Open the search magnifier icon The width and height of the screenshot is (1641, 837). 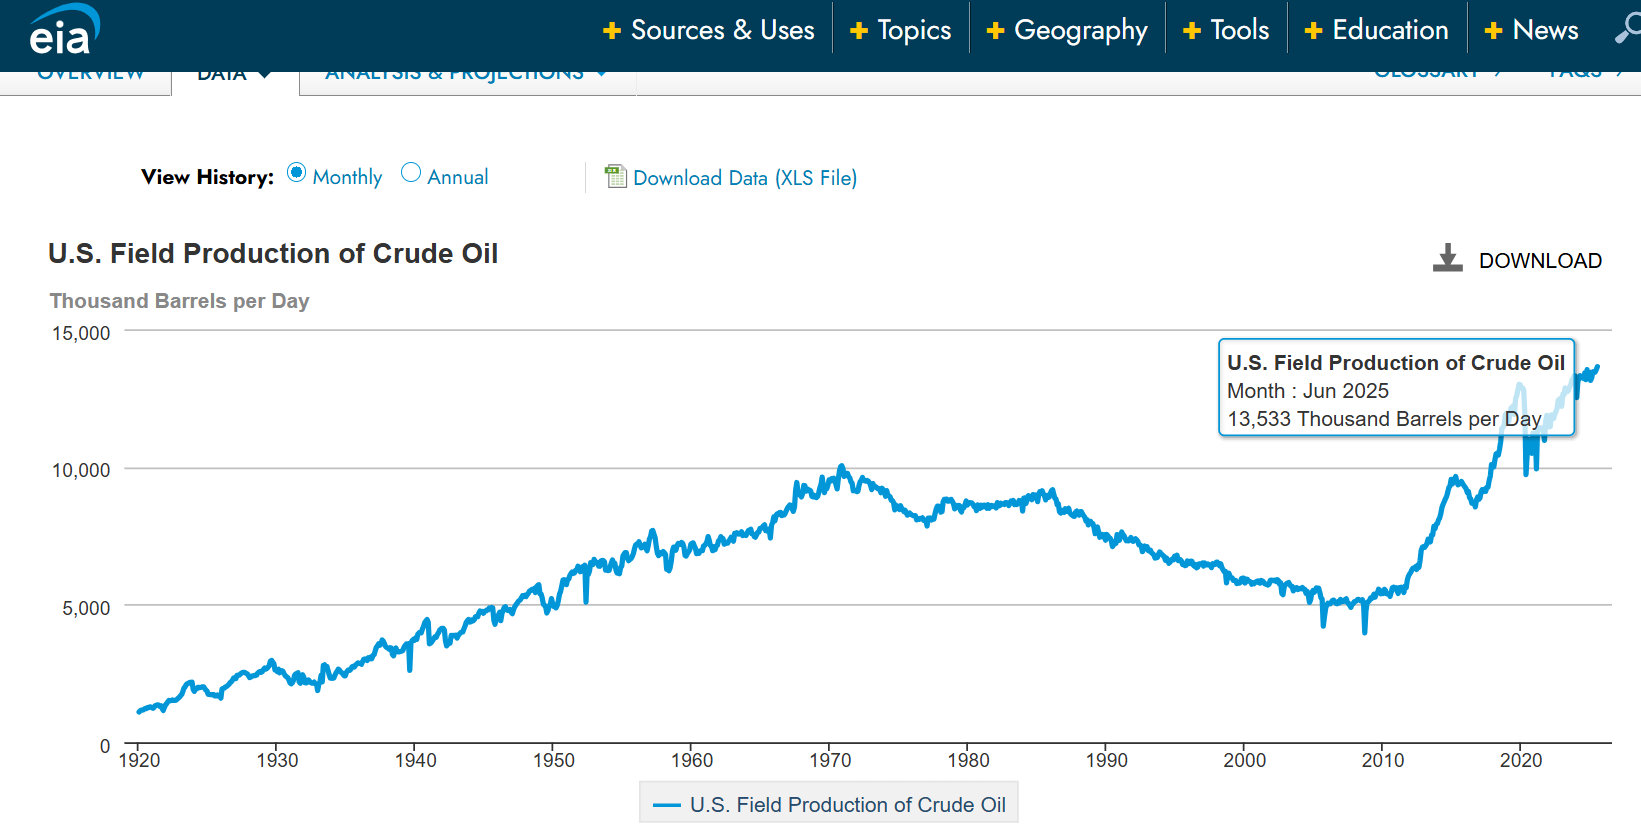point(1626,29)
